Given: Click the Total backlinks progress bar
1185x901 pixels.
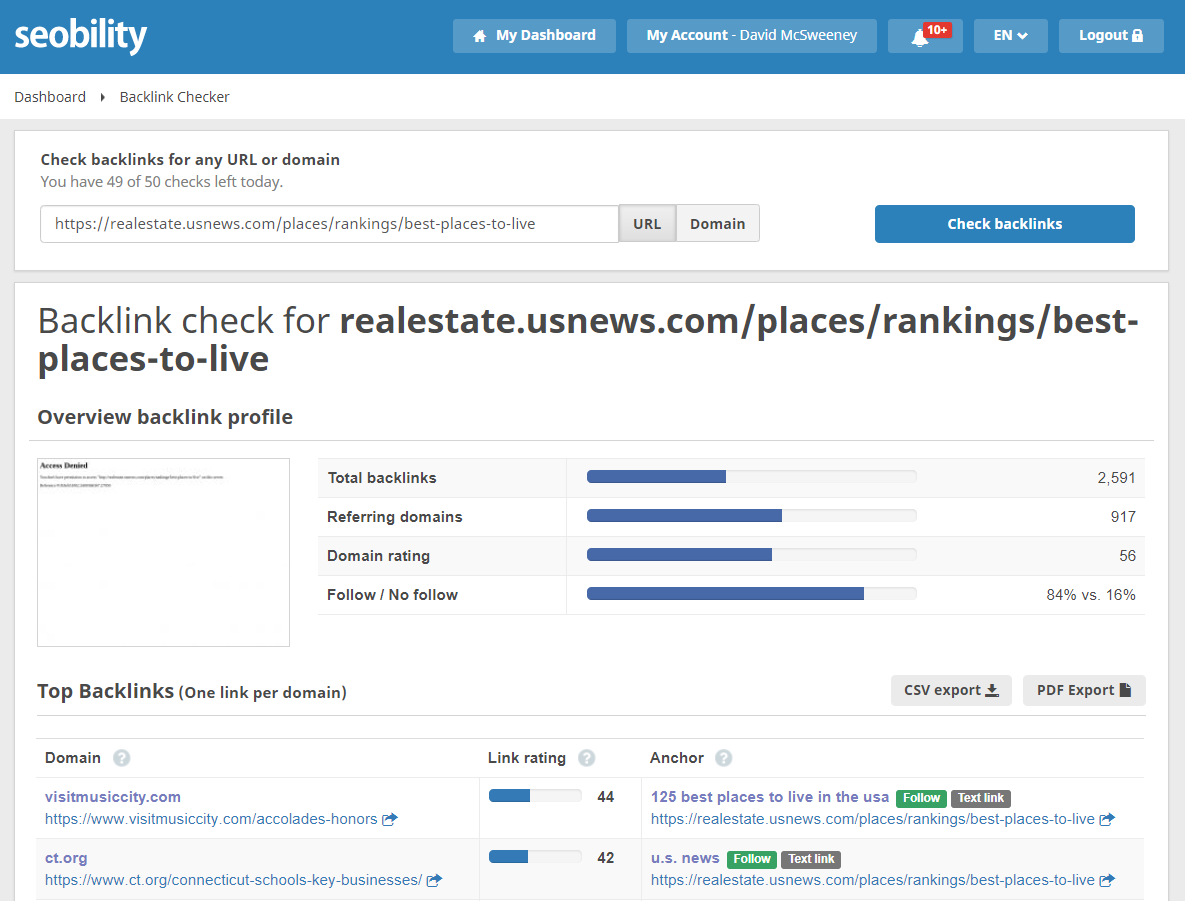Looking at the screenshot, I should click(751, 477).
